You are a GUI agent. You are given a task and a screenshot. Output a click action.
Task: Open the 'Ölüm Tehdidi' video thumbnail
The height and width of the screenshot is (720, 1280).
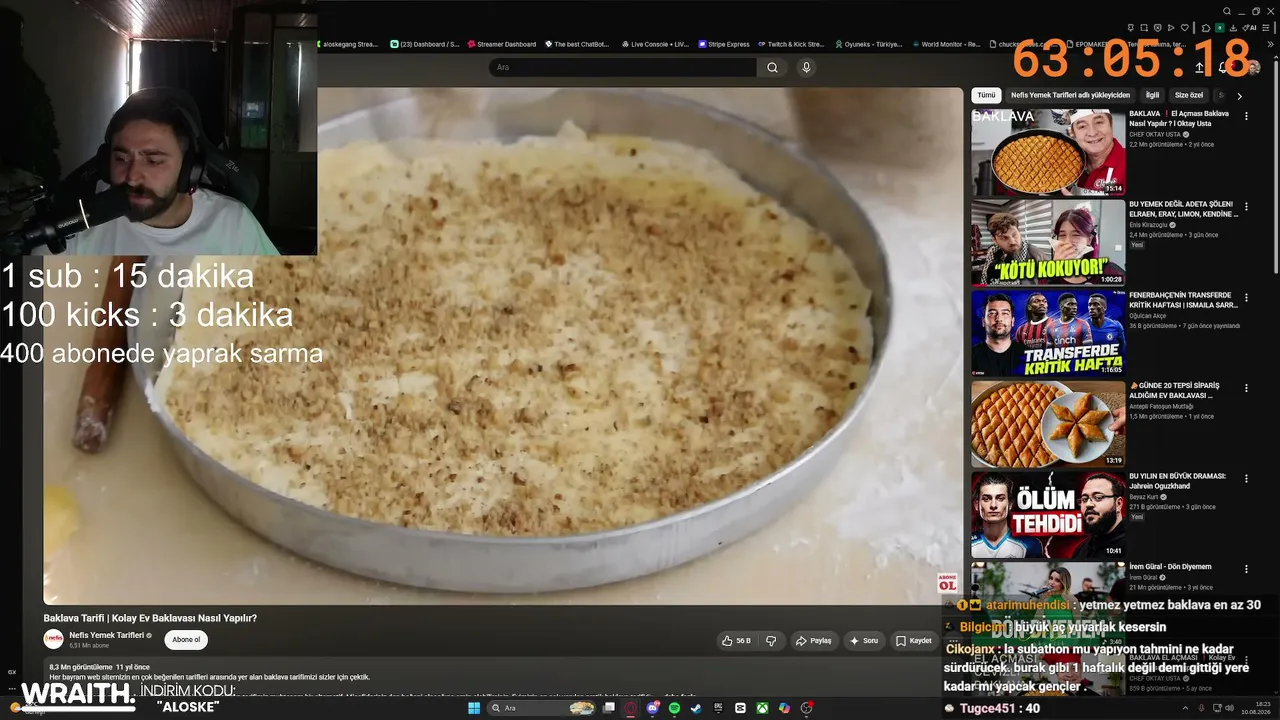pyautogui.click(x=1048, y=515)
